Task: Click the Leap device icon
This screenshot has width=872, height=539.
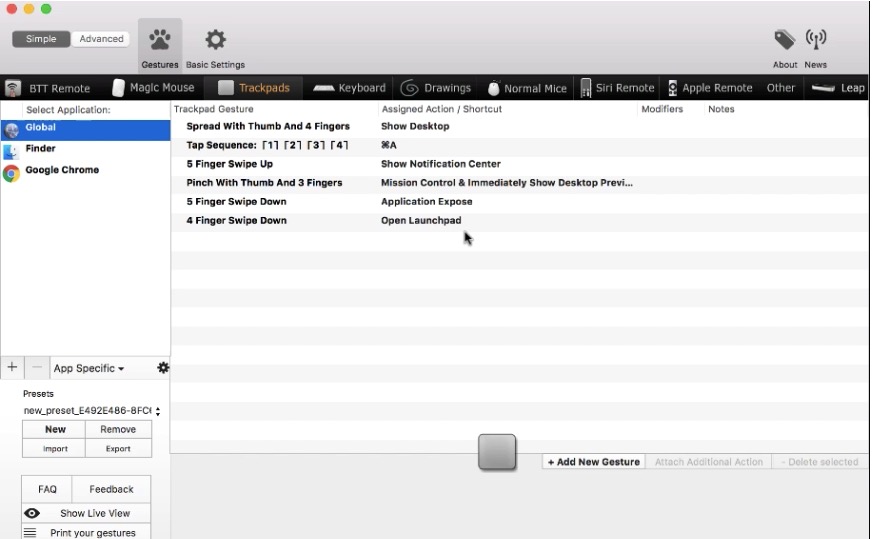Action: point(823,88)
